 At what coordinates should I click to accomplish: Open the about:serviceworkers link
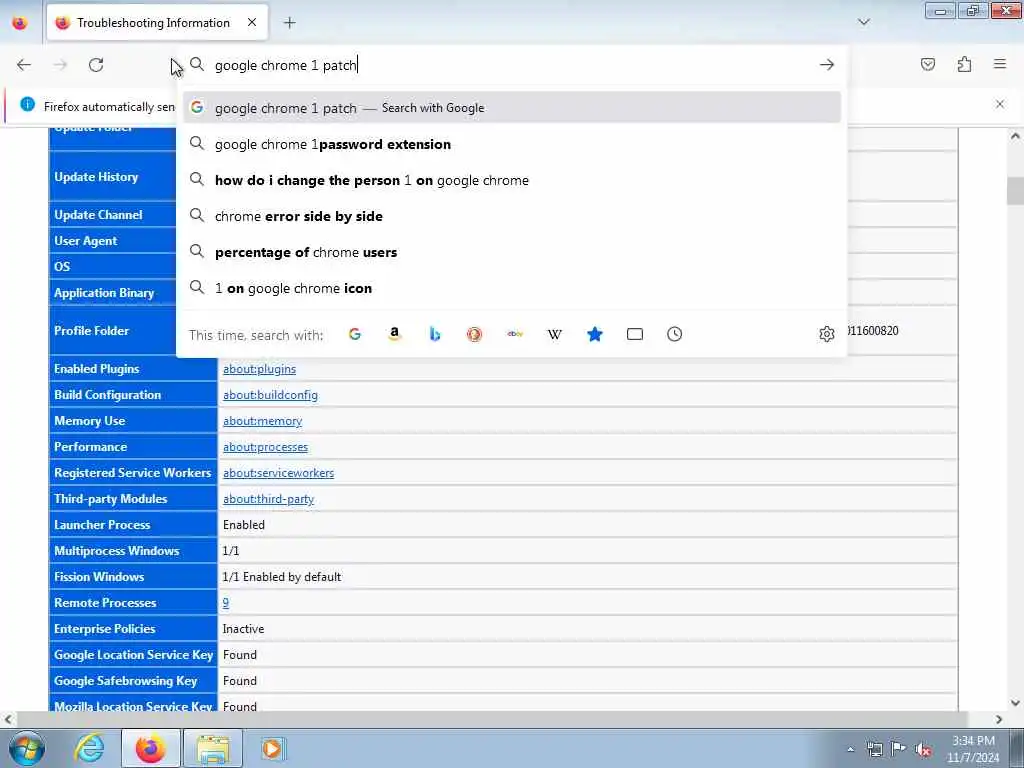(278, 473)
